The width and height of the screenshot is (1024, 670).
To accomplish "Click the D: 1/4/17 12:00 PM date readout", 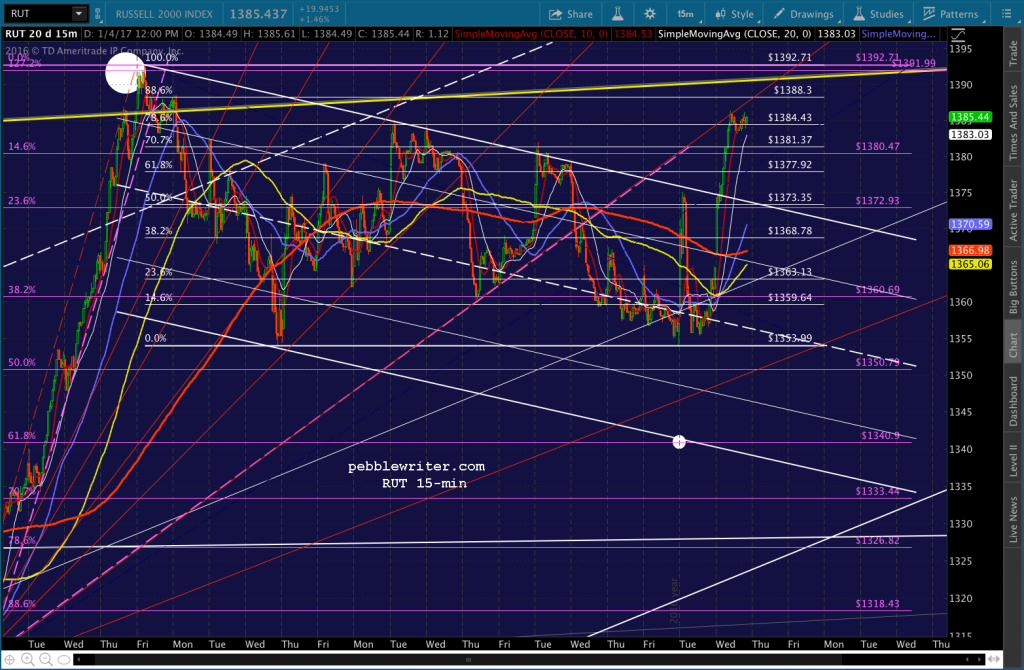I will 132,33.
